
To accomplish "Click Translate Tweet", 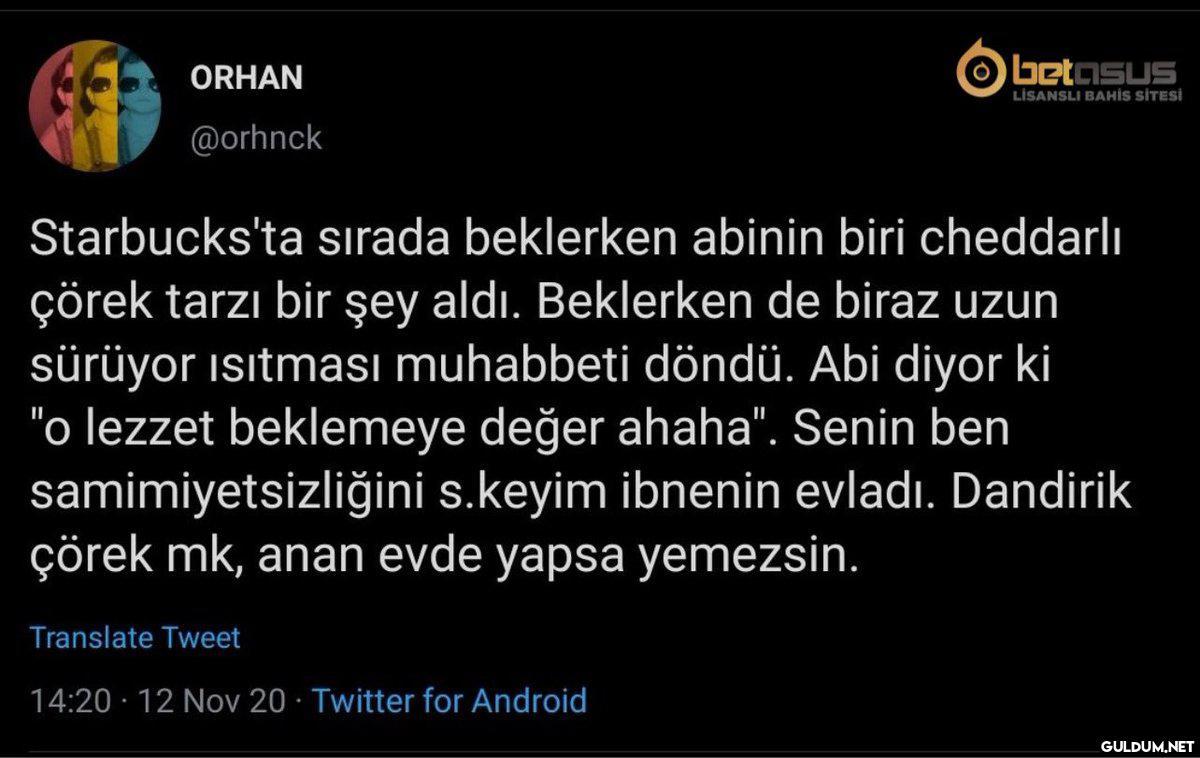I will 135,637.
